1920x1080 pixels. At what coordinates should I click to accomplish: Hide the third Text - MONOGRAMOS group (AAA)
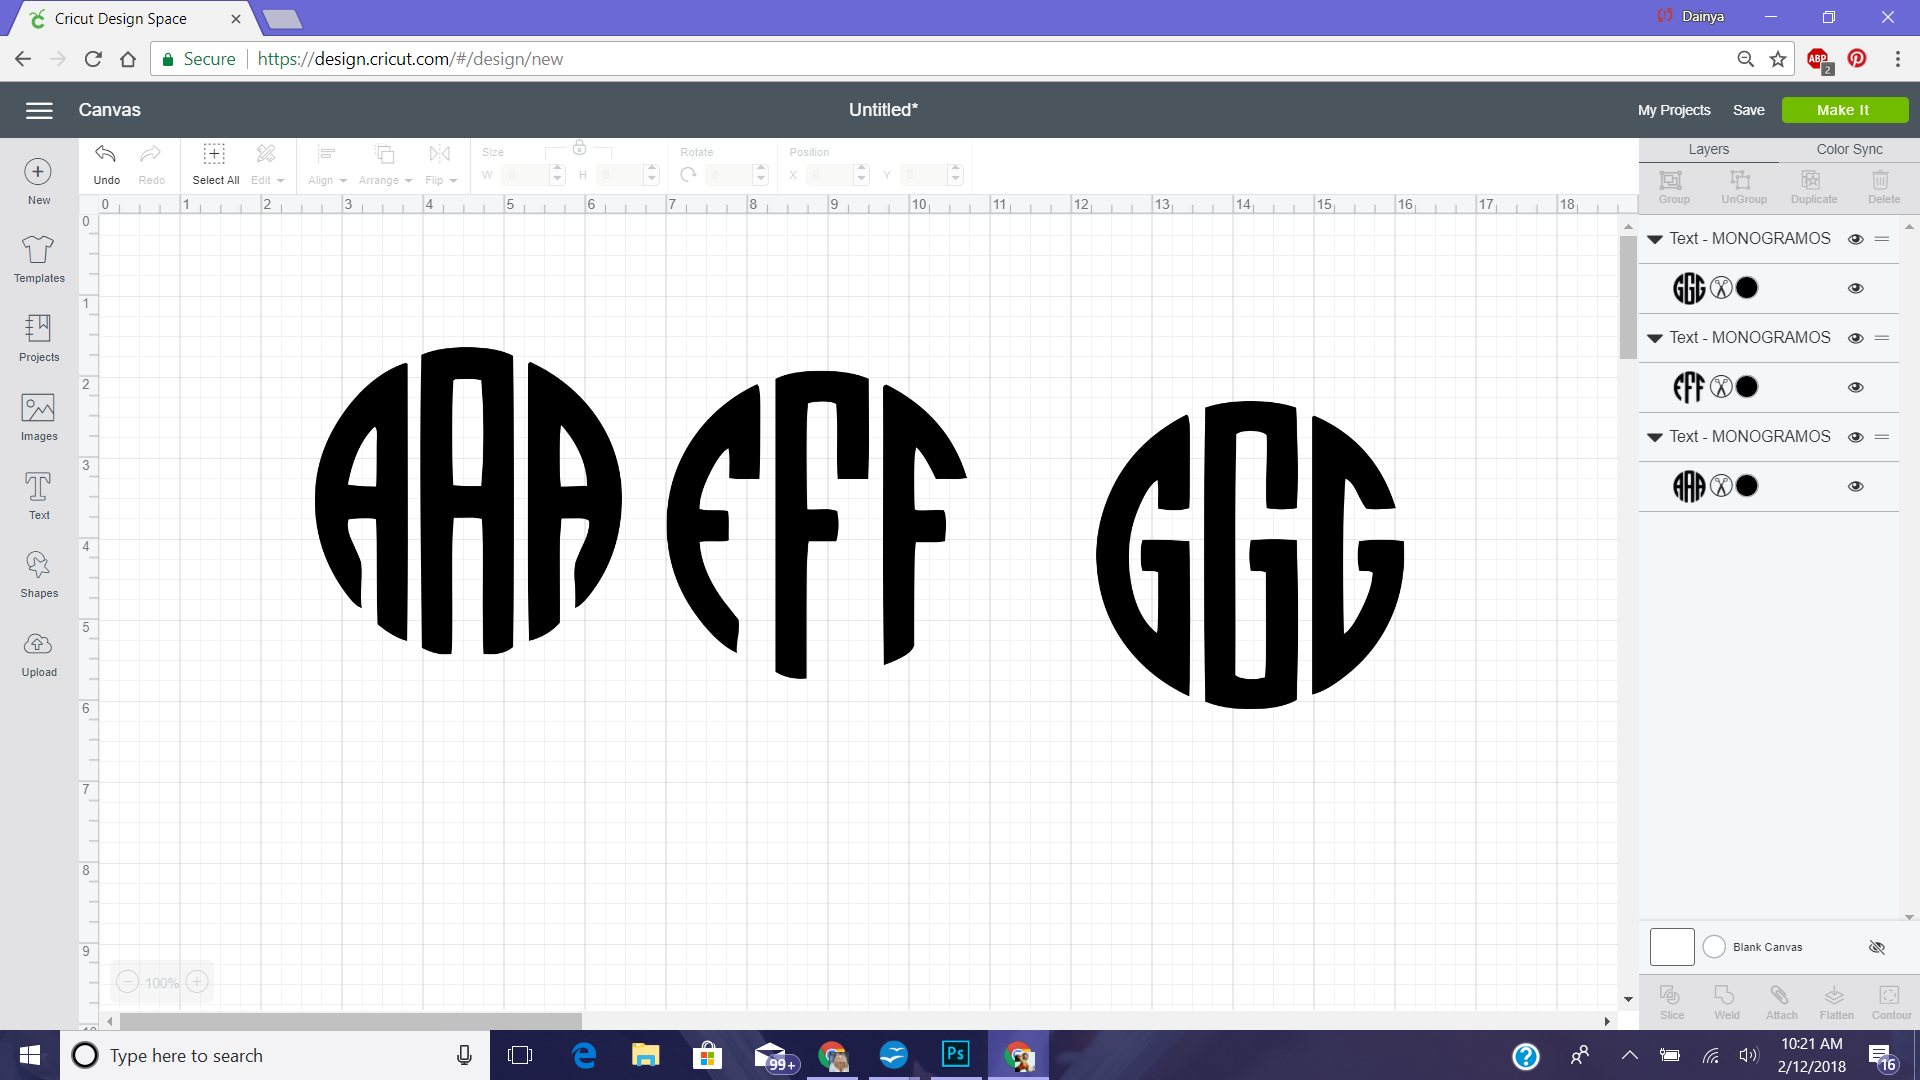pos(1856,437)
